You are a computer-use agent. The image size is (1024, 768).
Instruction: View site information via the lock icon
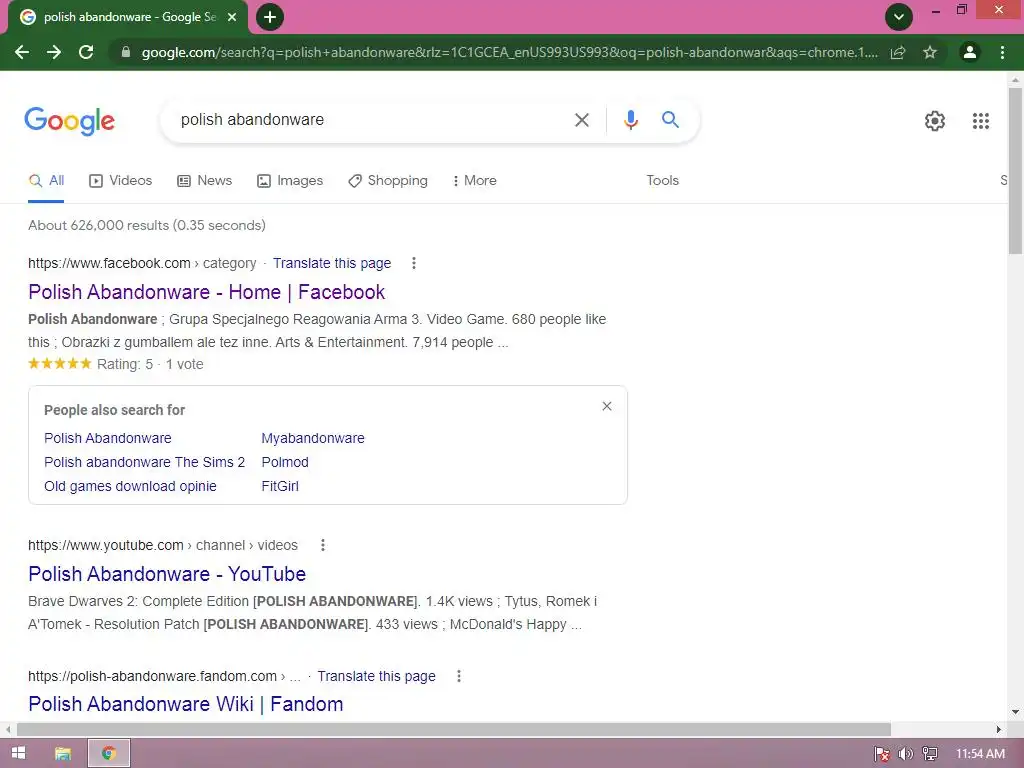126,52
